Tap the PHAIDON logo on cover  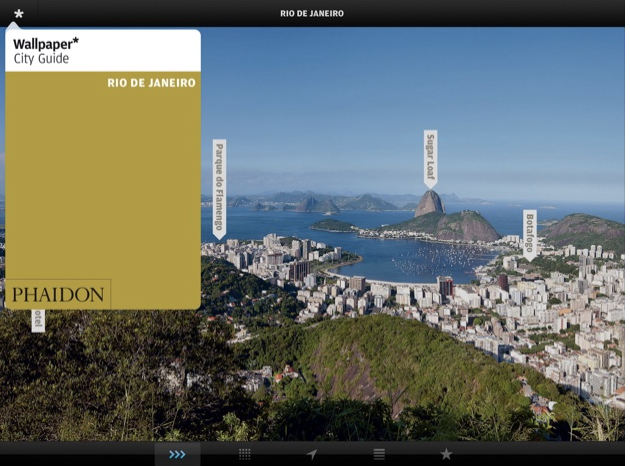click(x=58, y=294)
